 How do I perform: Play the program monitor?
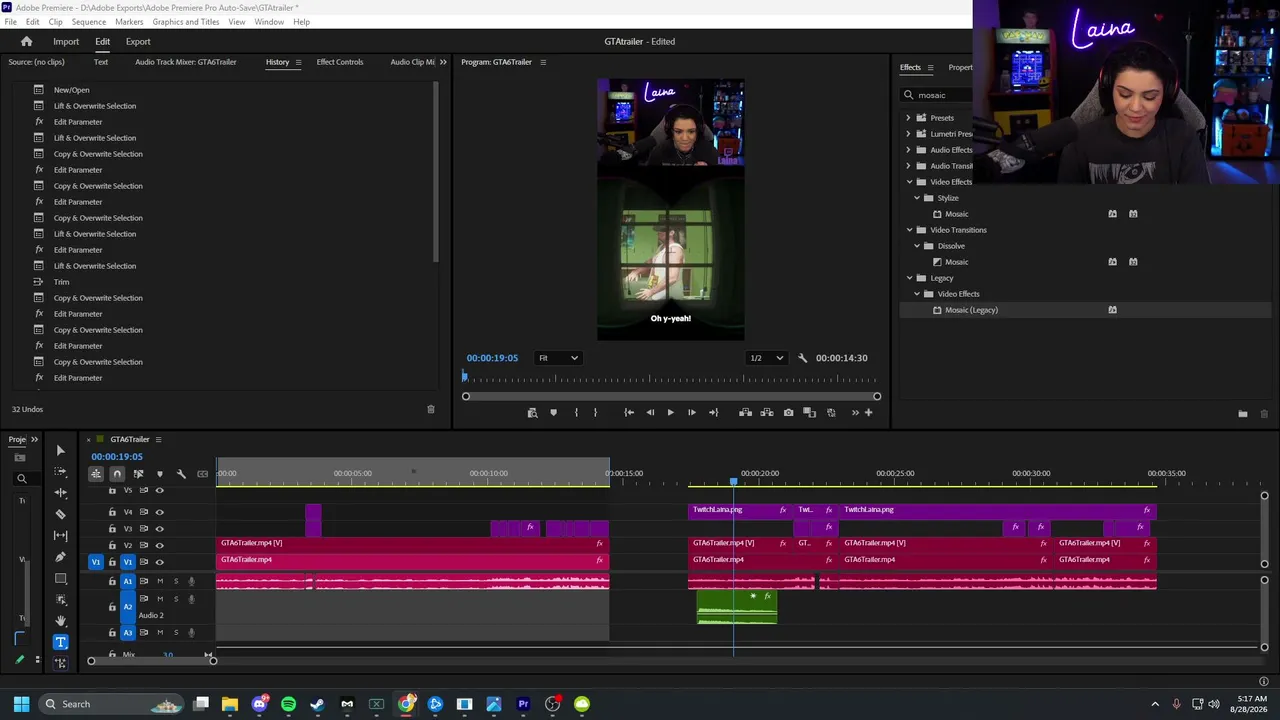(x=670, y=413)
